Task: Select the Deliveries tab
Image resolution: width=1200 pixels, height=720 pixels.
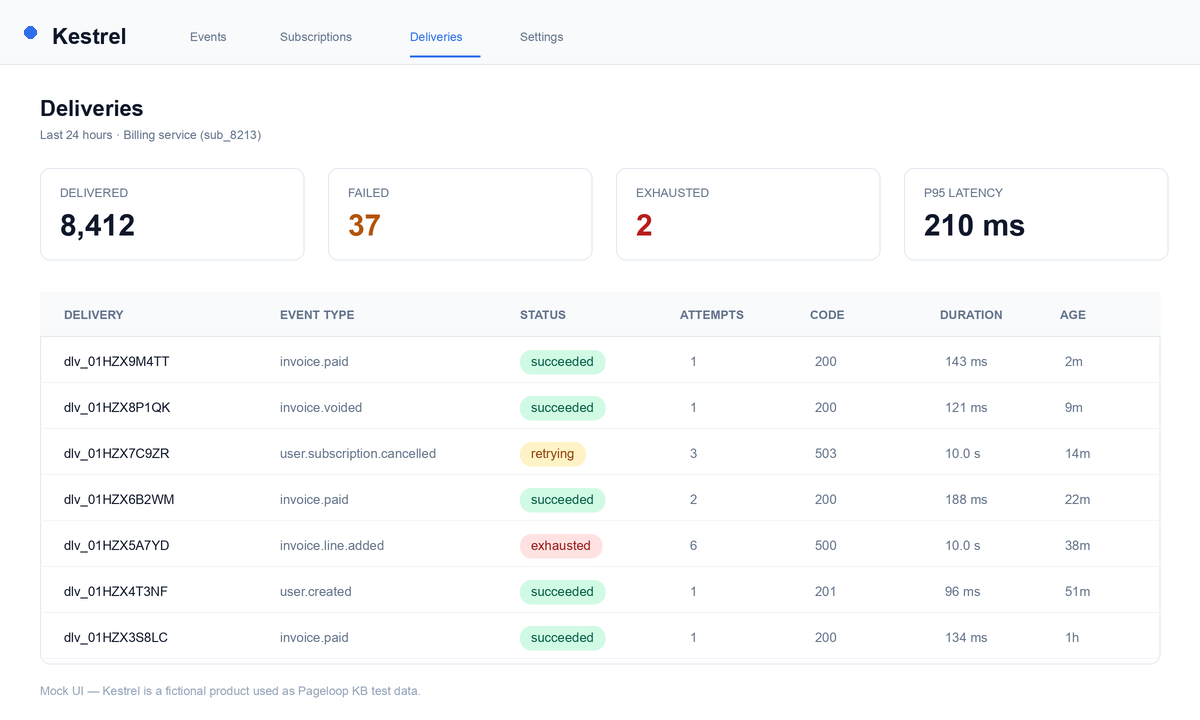Action: tap(436, 37)
